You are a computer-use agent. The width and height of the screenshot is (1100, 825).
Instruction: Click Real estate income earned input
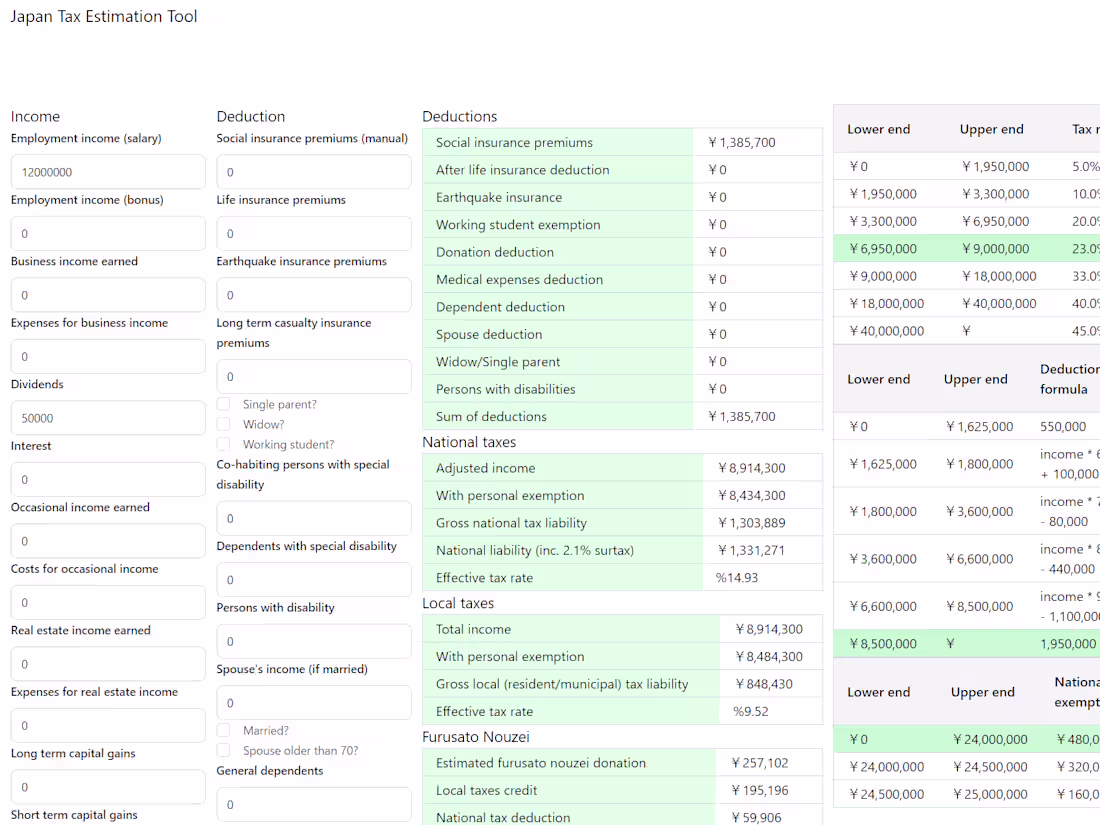108,664
